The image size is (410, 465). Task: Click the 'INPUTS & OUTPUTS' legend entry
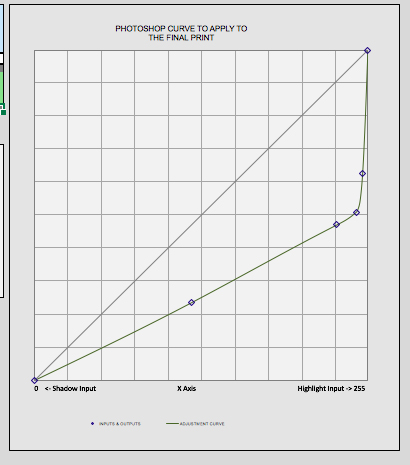[116, 424]
